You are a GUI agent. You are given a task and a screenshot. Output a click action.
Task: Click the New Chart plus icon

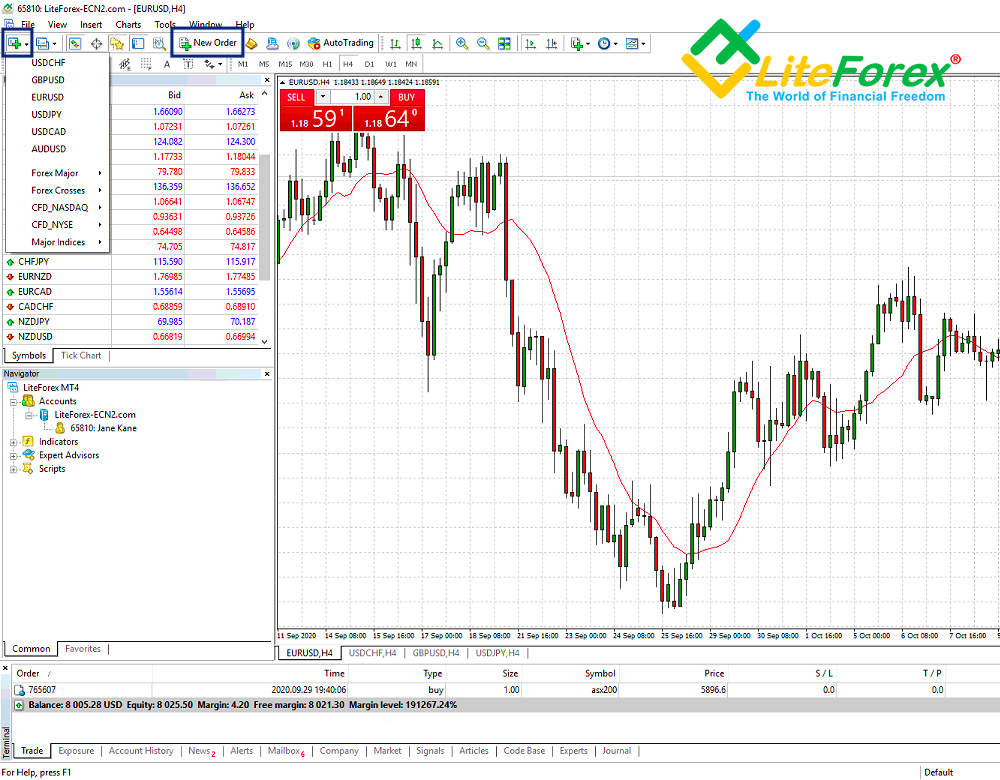click(x=14, y=43)
